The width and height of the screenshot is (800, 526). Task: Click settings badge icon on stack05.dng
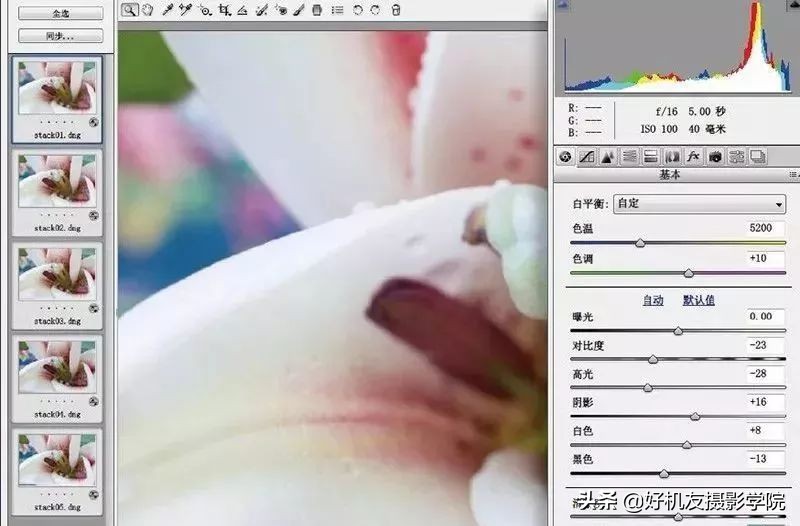(x=93, y=495)
